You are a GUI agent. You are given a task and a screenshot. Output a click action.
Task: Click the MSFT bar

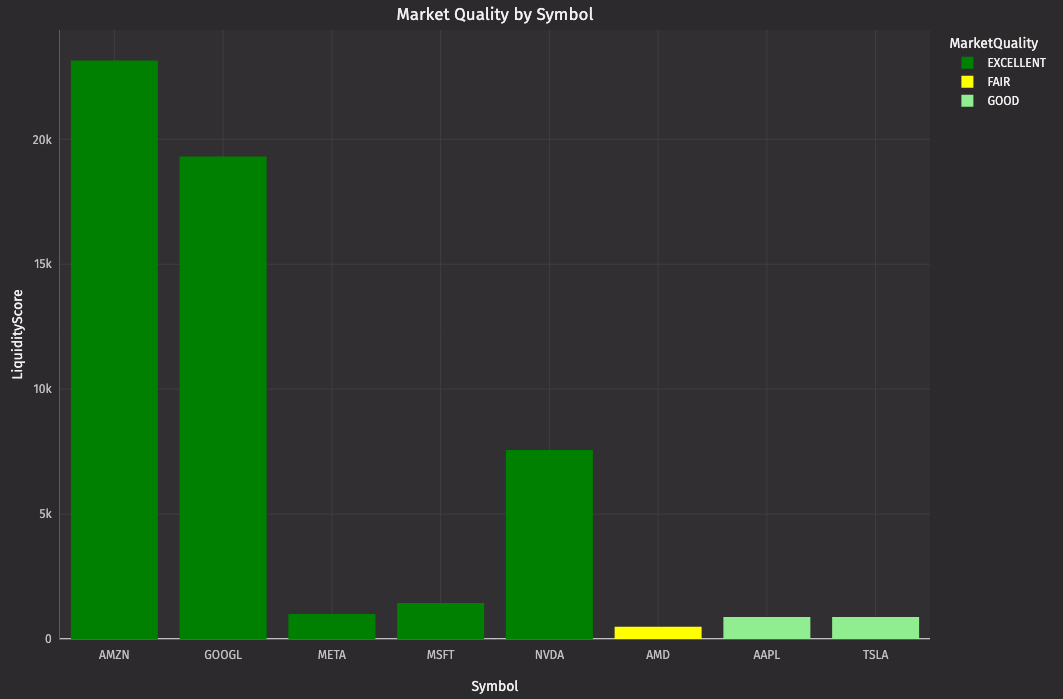click(x=440, y=621)
